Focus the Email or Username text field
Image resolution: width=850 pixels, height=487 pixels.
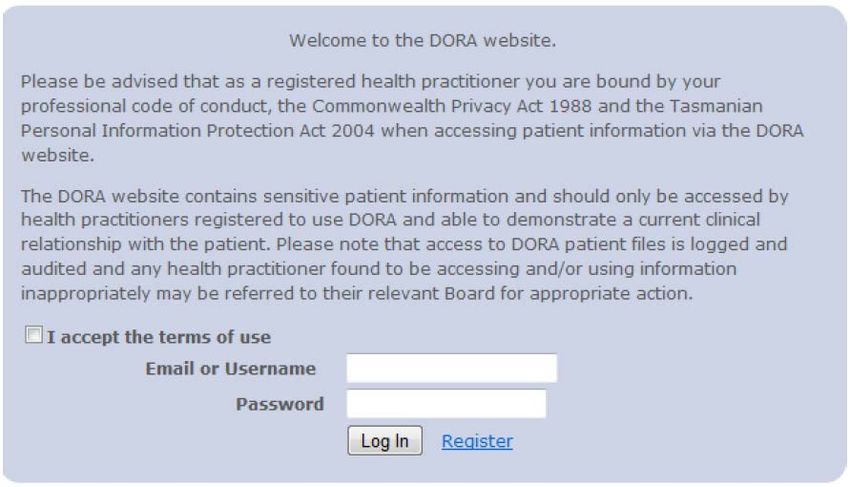coord(451,369)
